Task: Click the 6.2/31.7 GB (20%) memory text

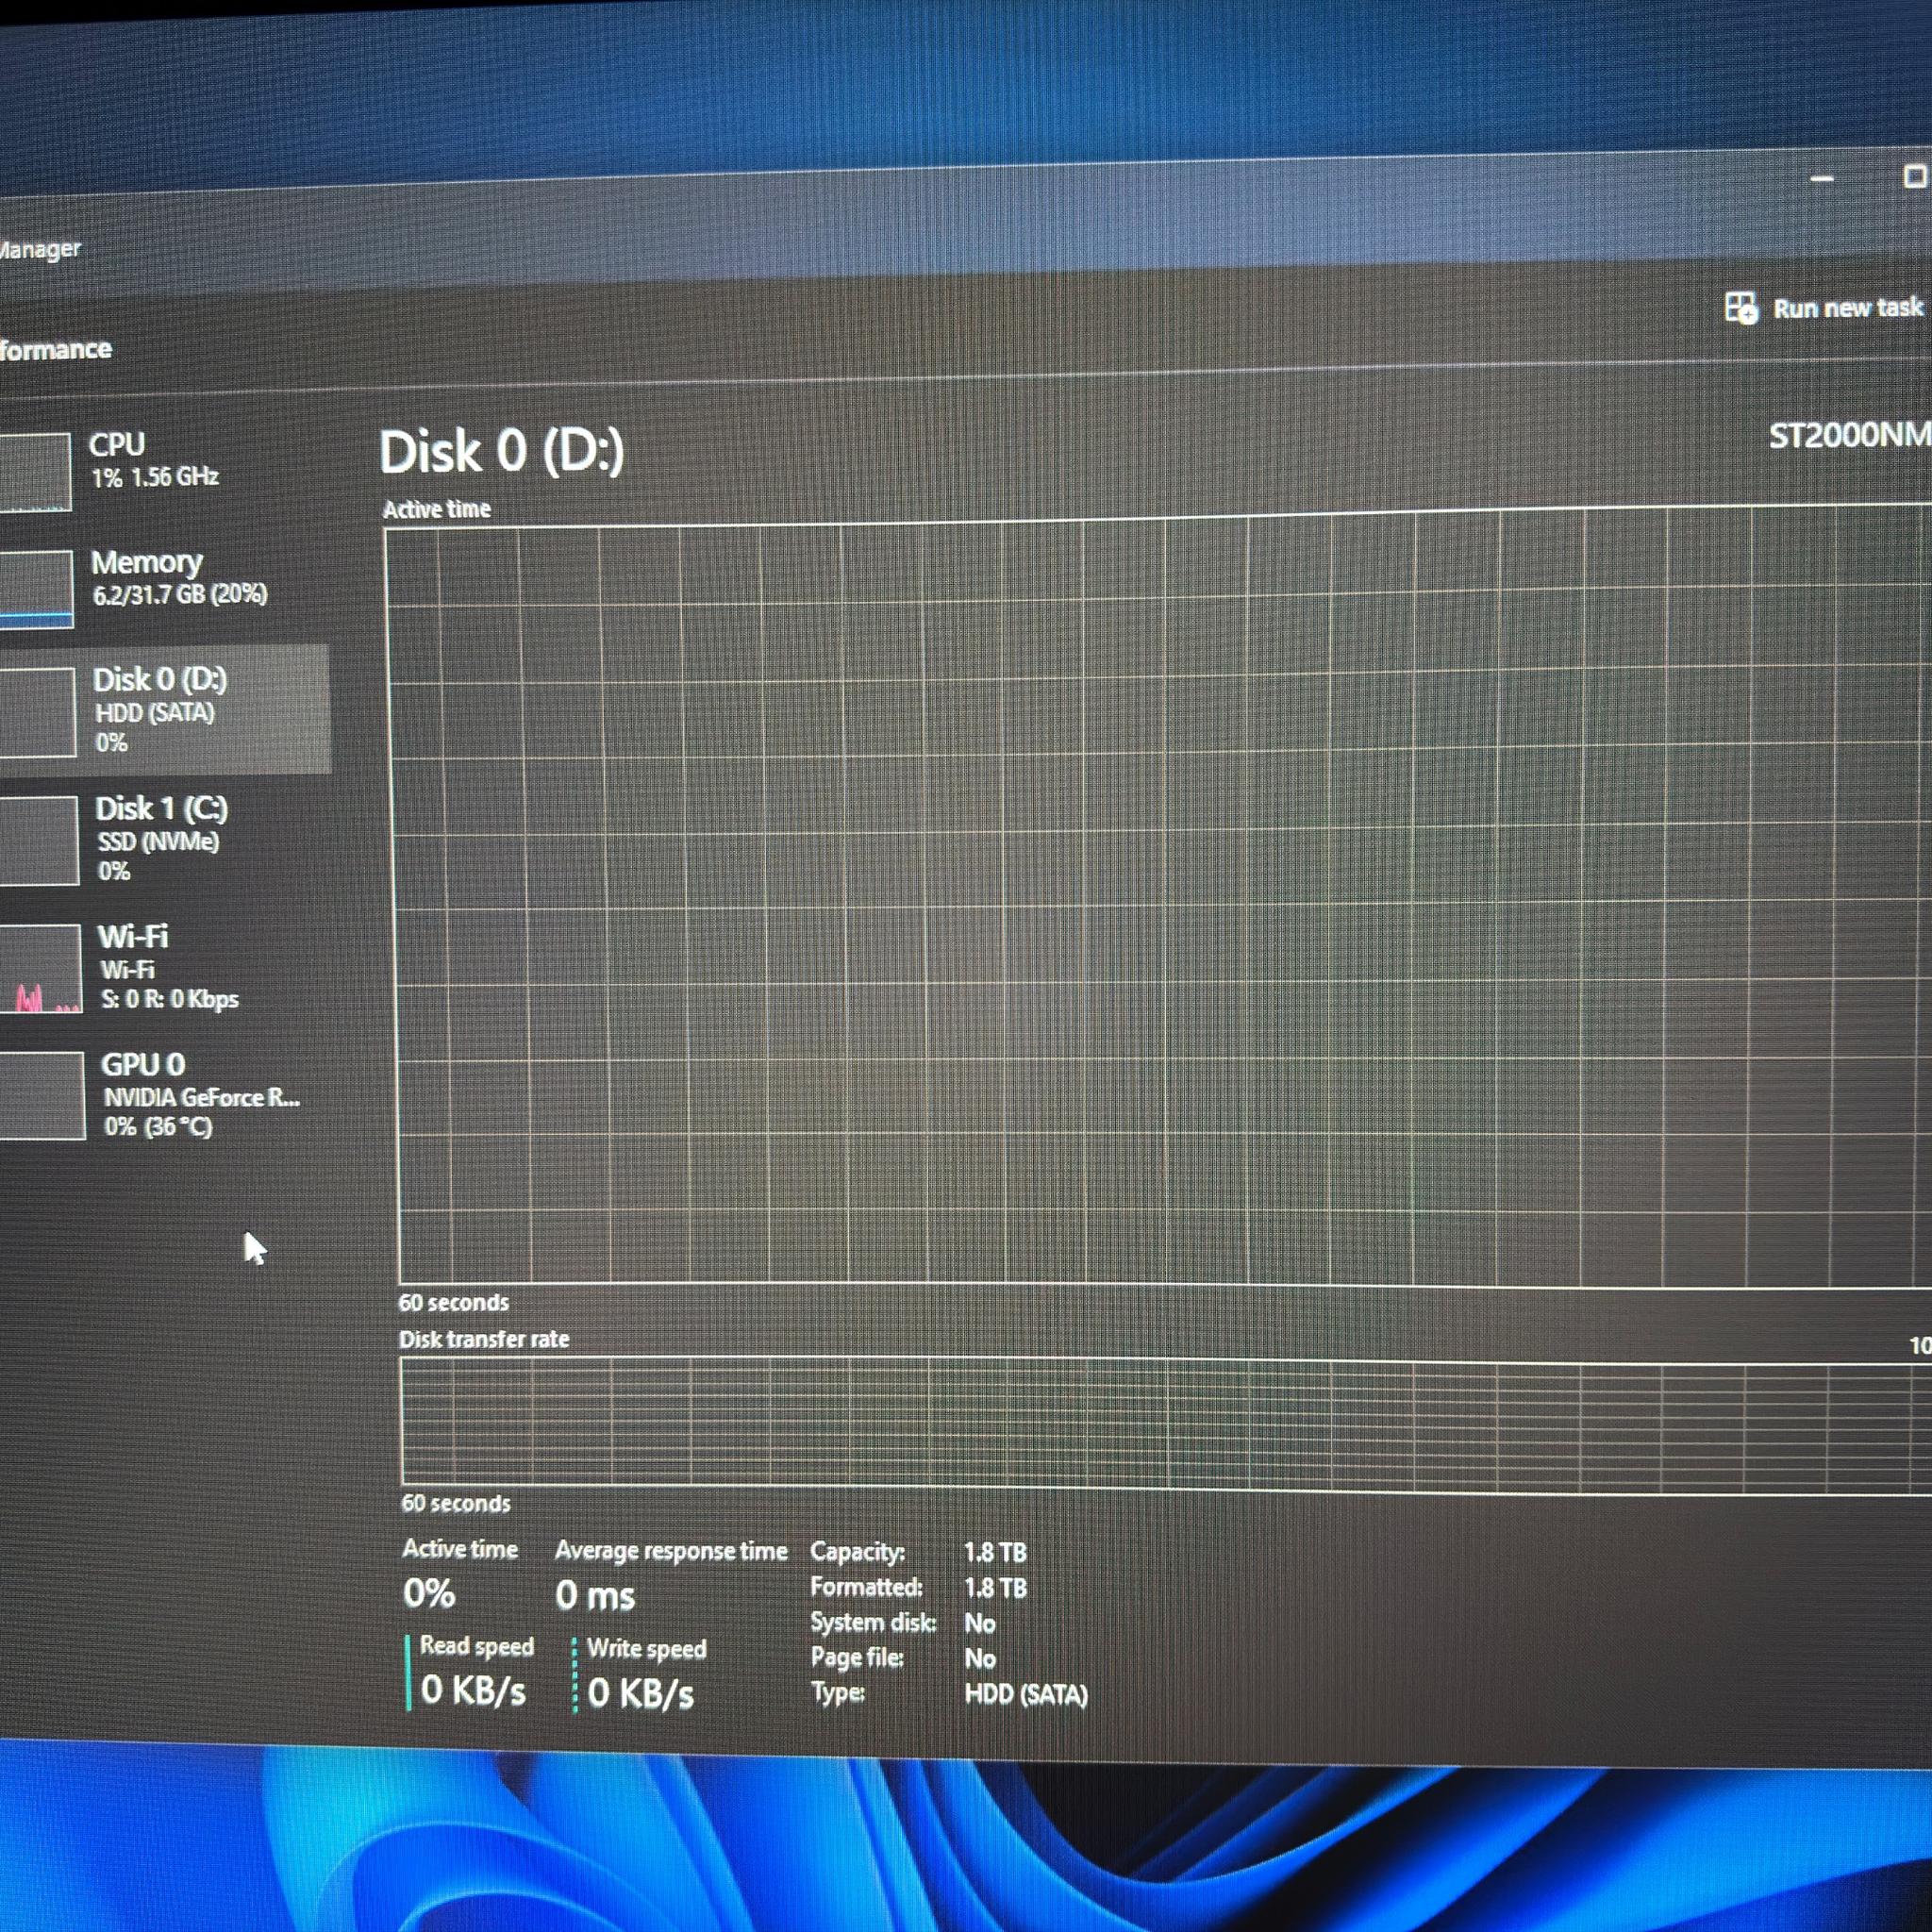Action: pos(180,594)
